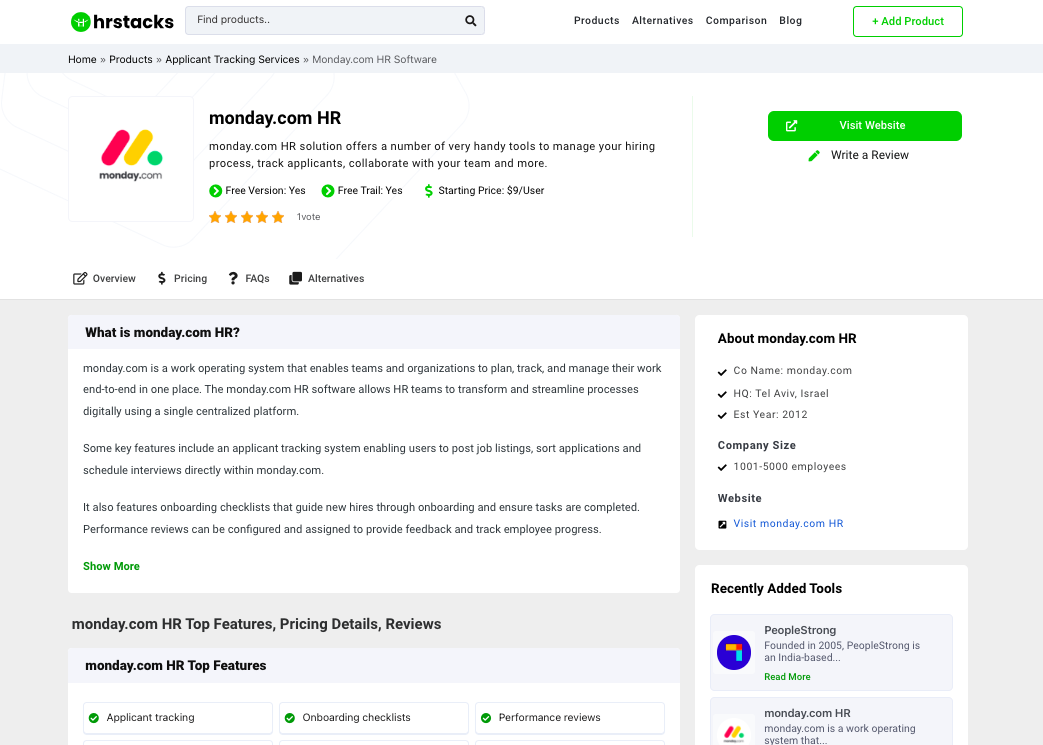Select the Alternatives book icon
The width and height of the screenshot is (1043, 745).
click(x=293, y=278)
